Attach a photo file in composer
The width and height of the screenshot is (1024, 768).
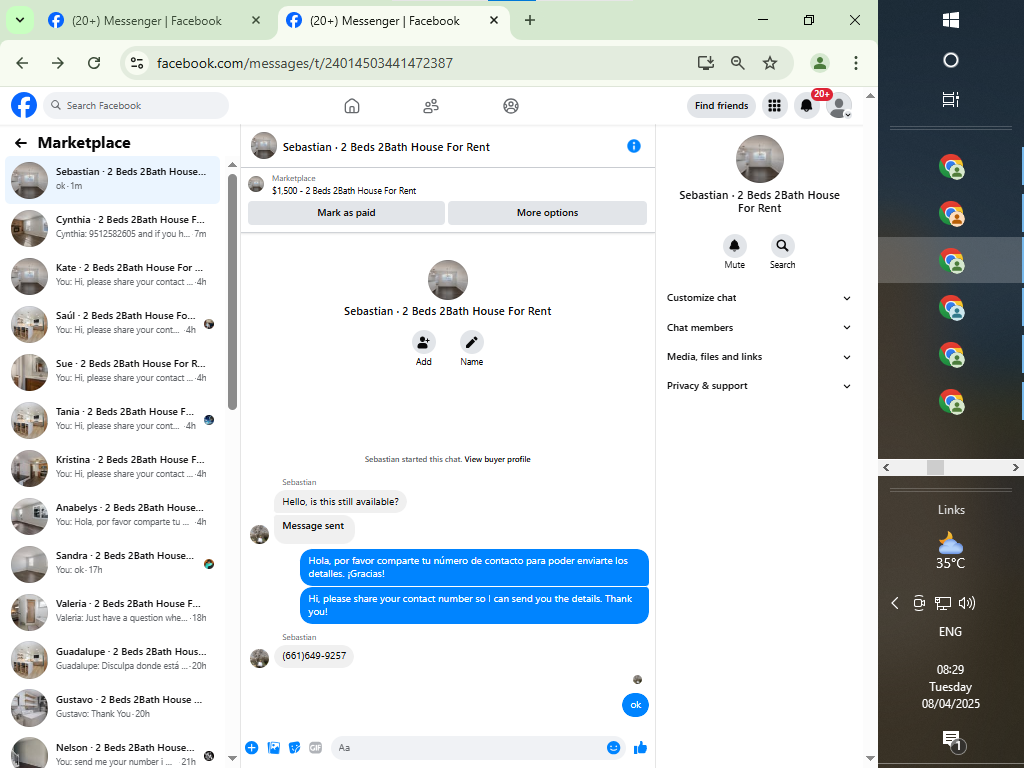pos(274,748)
